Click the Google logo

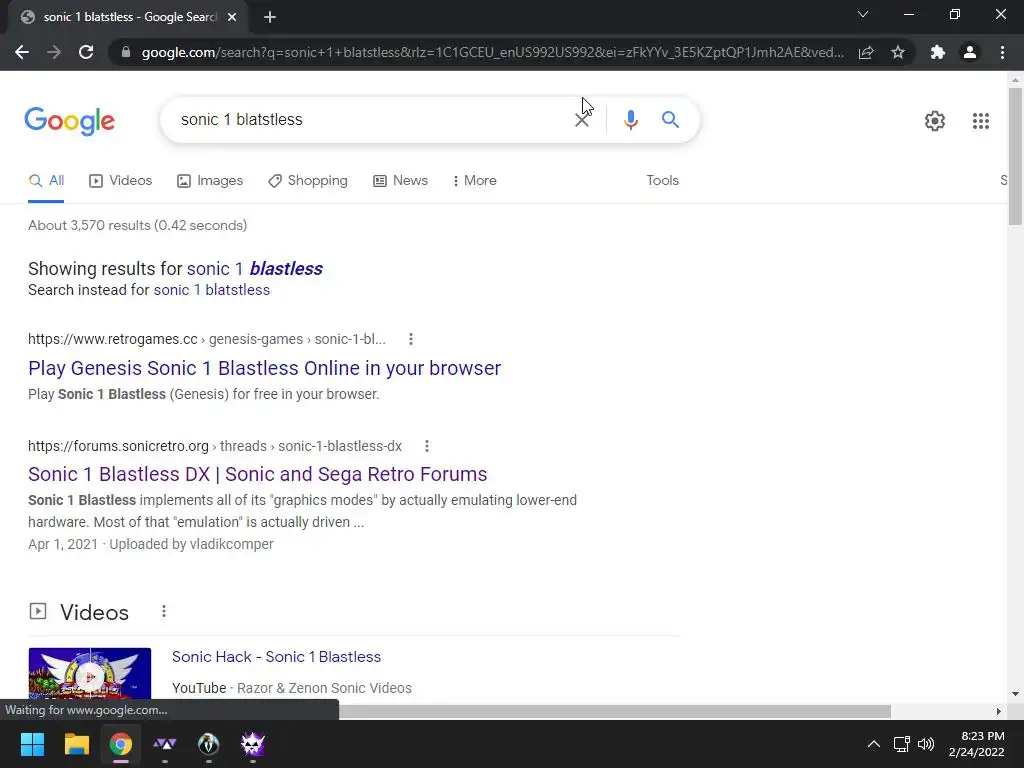[x=69, y=121]
